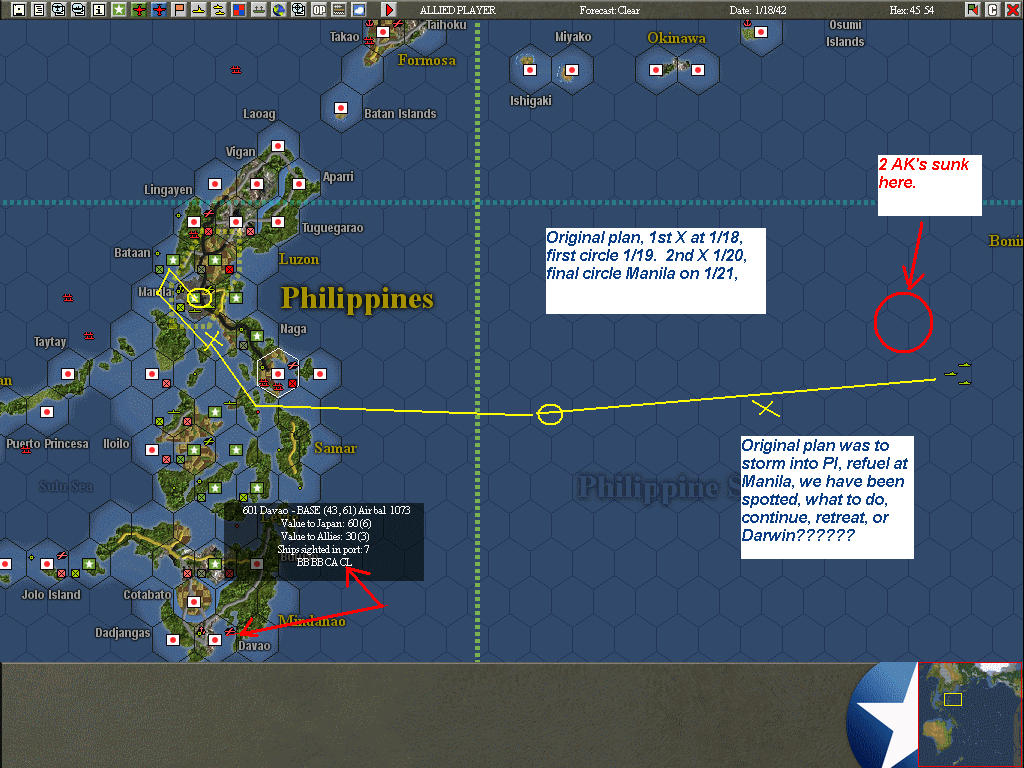The width and height of the screenshot is (1024, 768).
Task: Select the Osumi Islands base flag
Action: tap(760, 31)
